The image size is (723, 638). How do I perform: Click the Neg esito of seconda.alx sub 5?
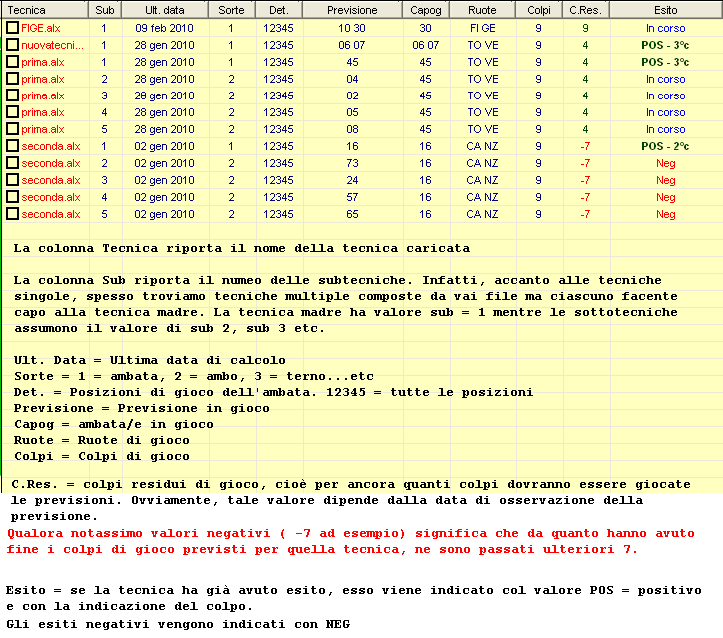pos(666,214)
